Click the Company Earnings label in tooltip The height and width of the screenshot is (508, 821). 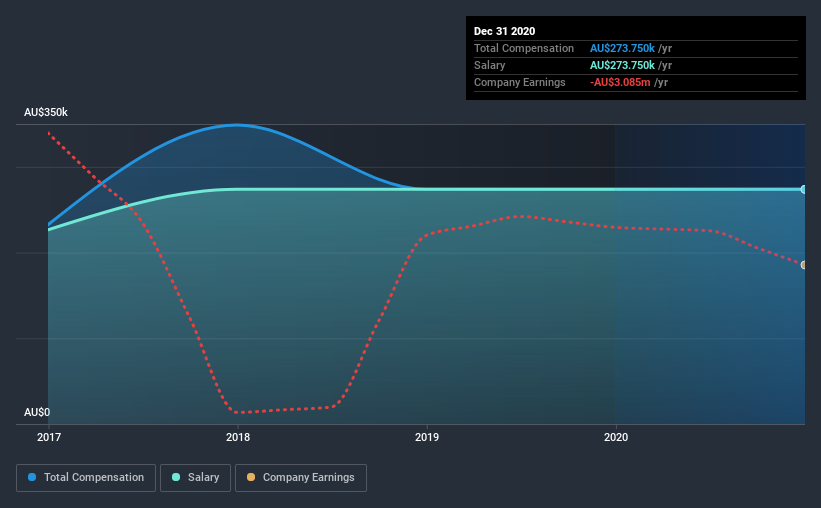pos(519,82)
